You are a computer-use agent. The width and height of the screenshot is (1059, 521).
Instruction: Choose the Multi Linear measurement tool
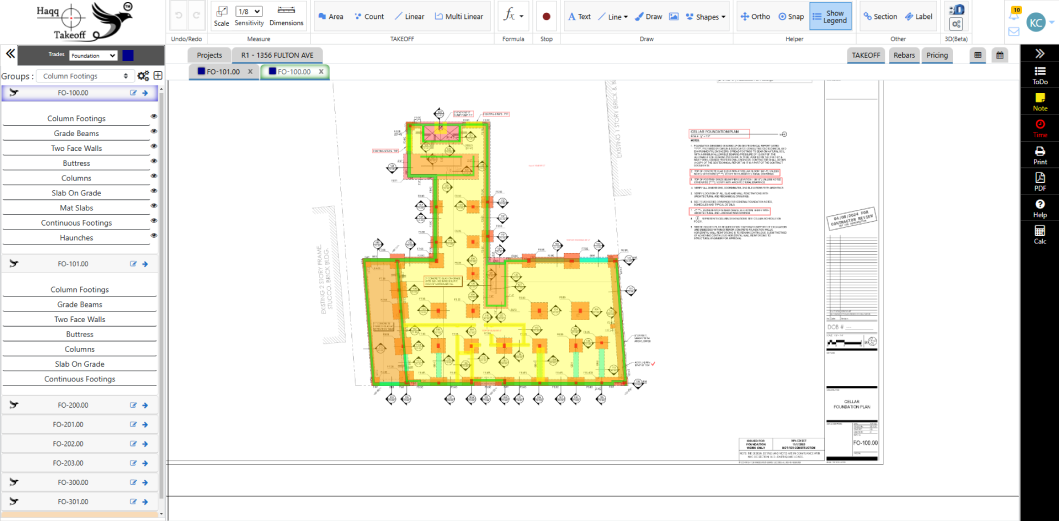(x=458, y=17)
